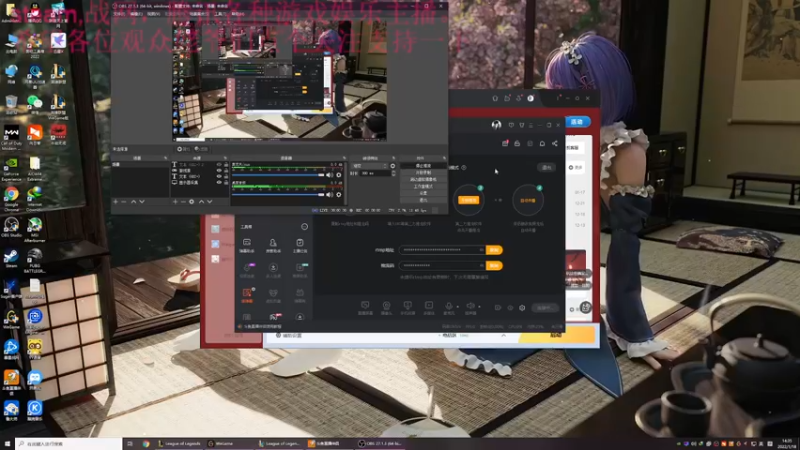Open settings hexagon gear in streaming app bottom bar
This screenshot has height=450, width=800.
[x=522, y=308]
